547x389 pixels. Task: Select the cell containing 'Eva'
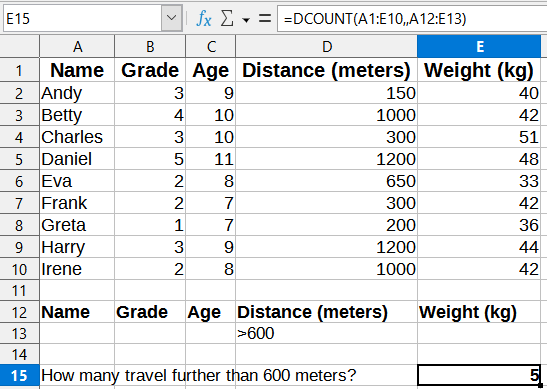(x=77, y=181)
